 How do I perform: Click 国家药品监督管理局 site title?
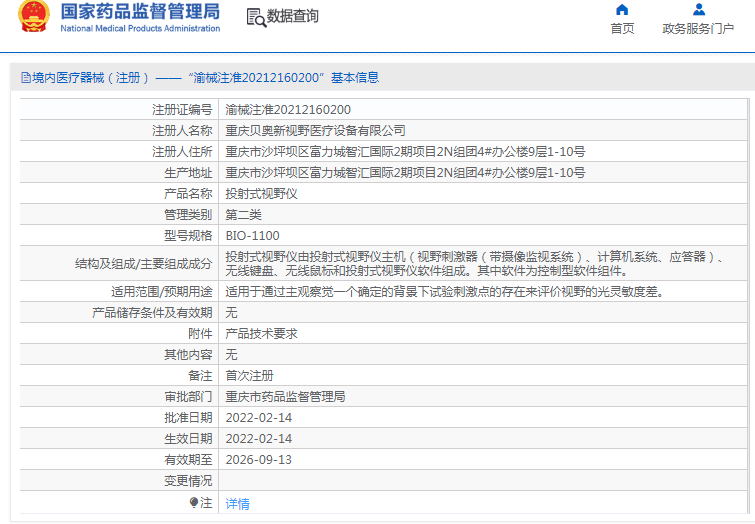tap(140, 12)
